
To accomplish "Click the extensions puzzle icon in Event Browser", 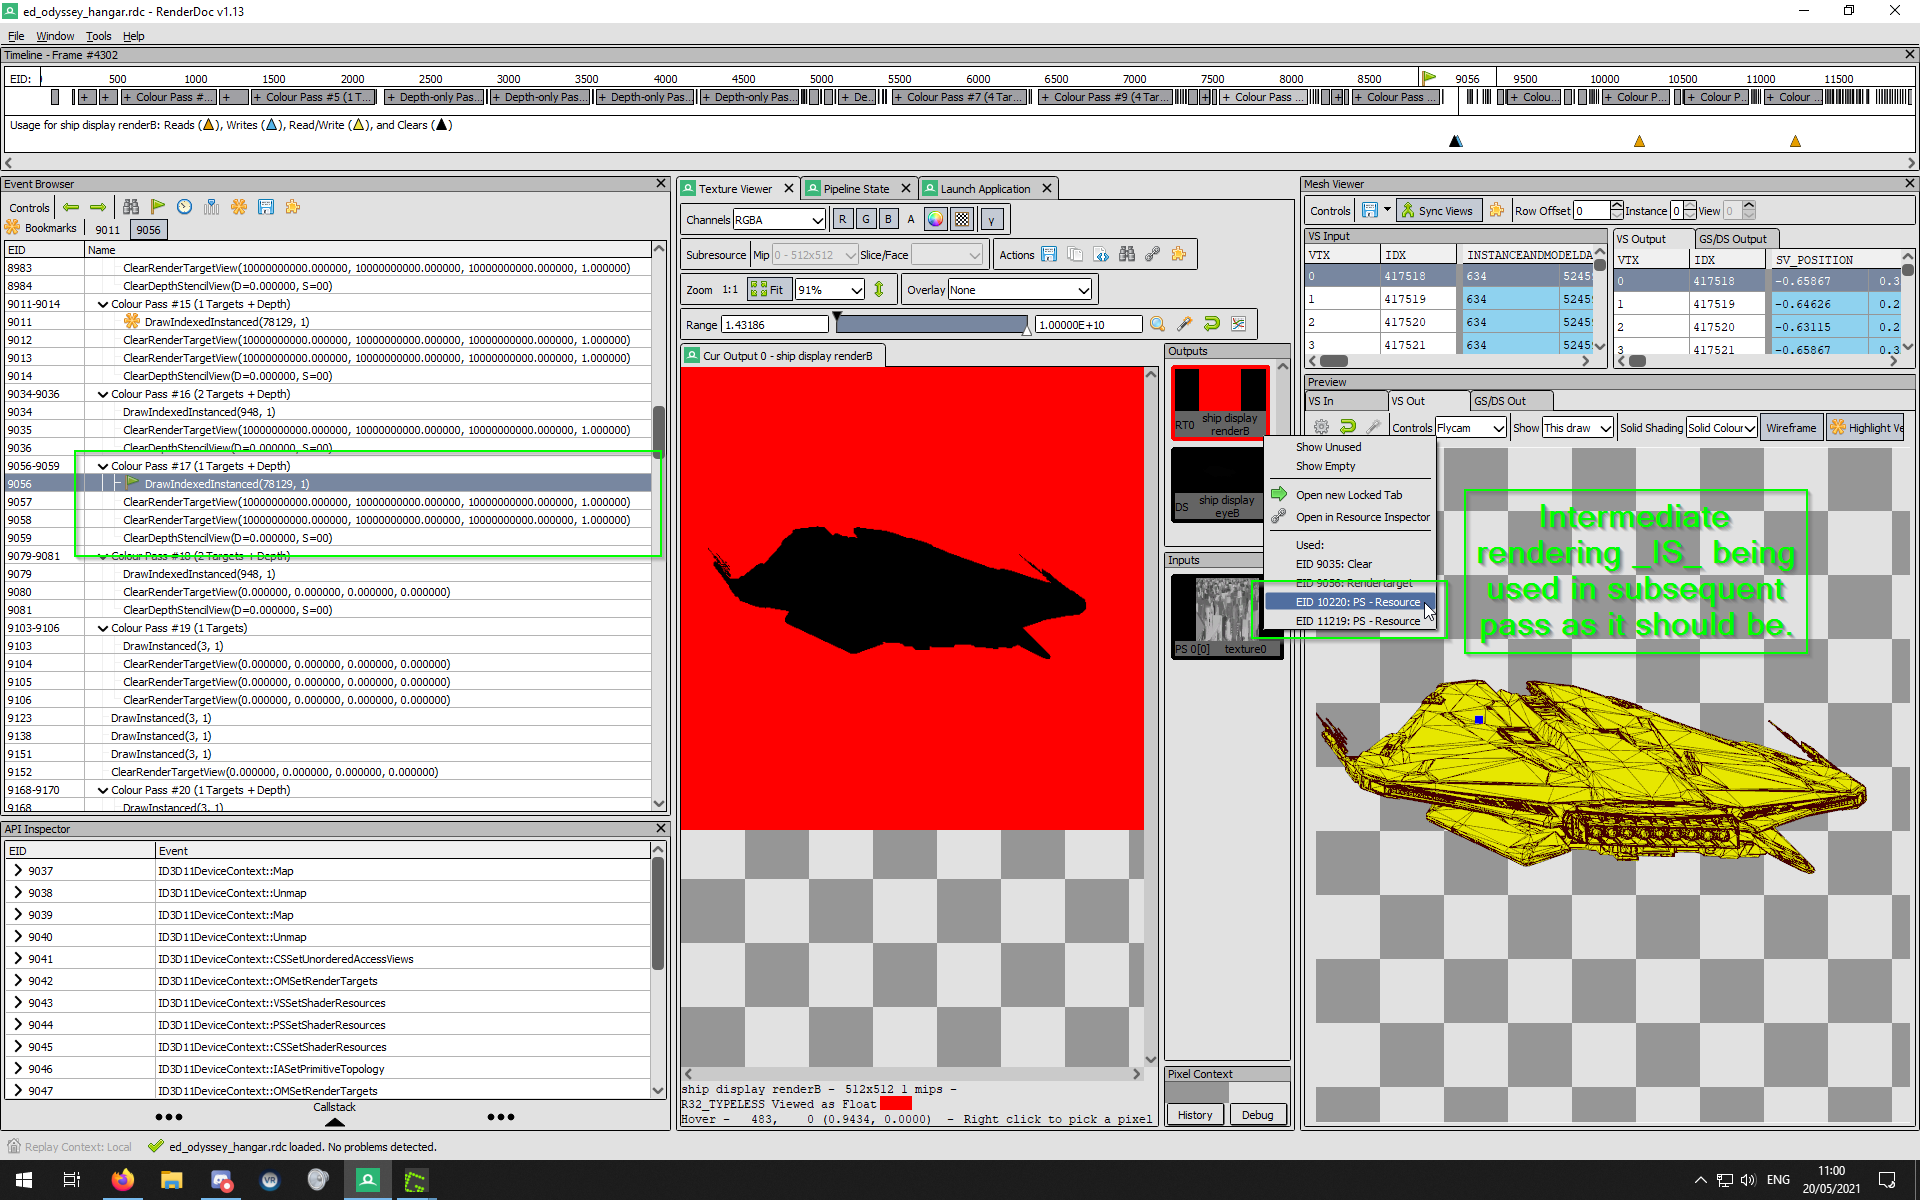I will tap(293, 207).
